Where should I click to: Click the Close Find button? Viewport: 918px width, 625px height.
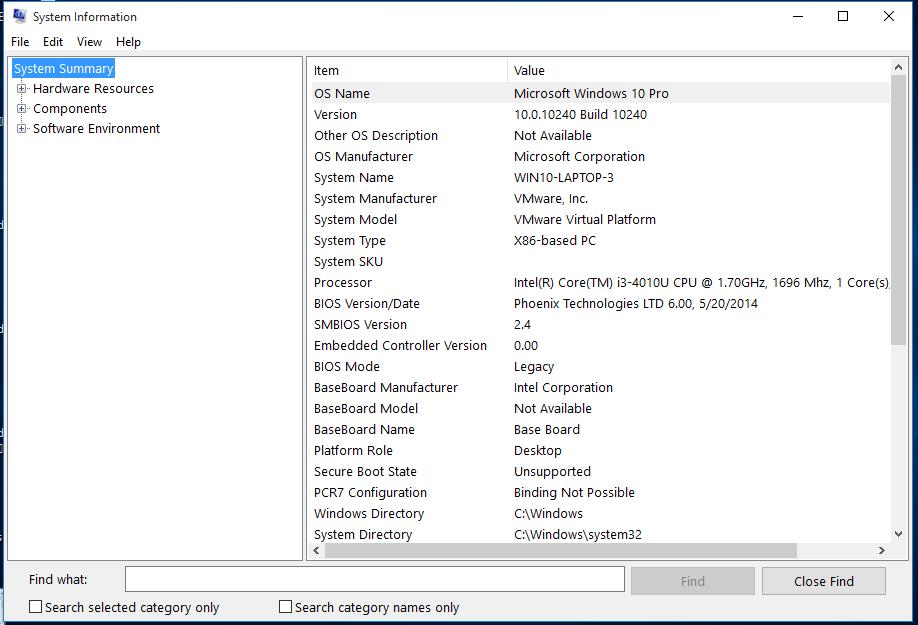[823, 581]
